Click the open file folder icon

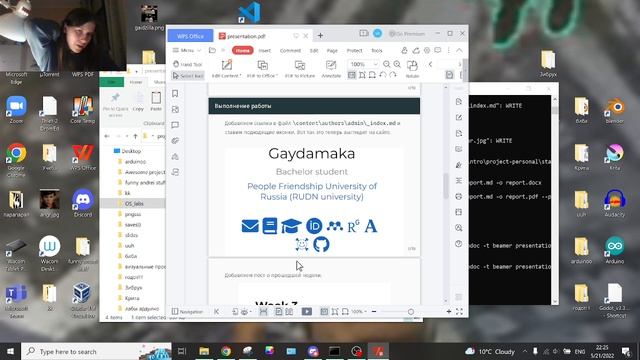212,50
